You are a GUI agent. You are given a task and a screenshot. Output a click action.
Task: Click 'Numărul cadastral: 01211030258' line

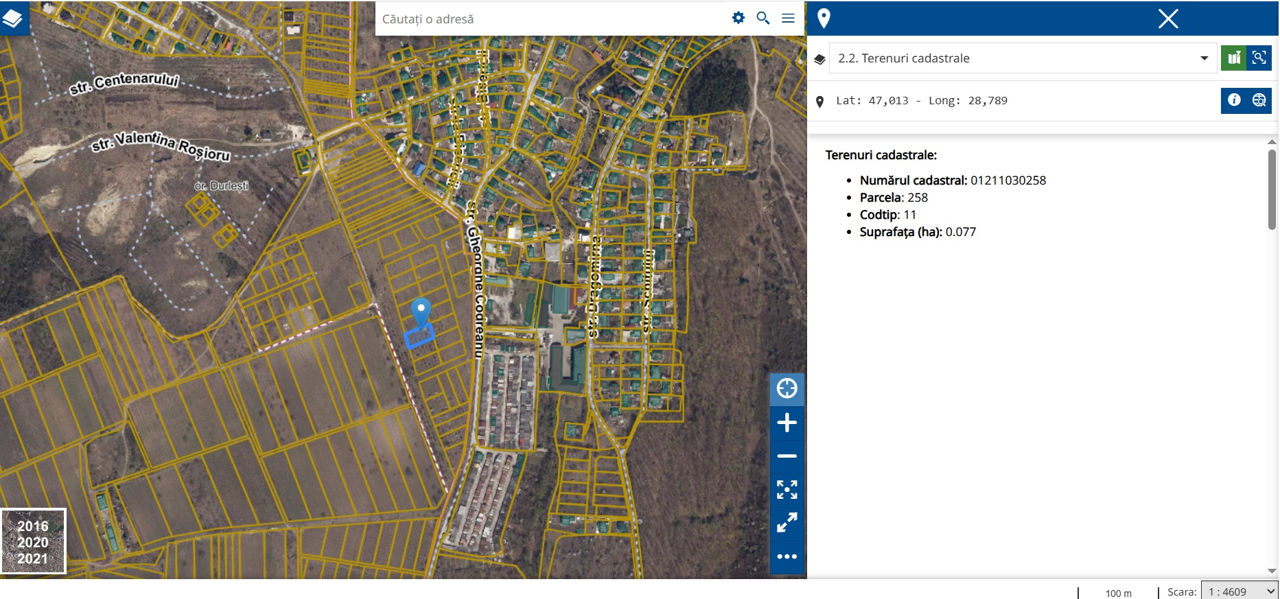(x=953, y=180)
